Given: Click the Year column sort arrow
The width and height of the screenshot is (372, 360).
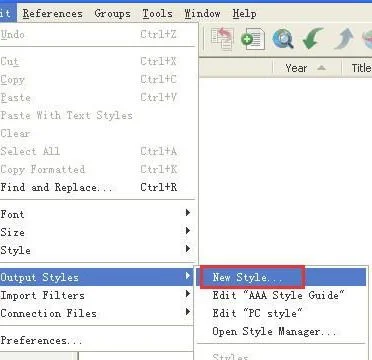Looking at the screenshot, I should click(321, 68).
